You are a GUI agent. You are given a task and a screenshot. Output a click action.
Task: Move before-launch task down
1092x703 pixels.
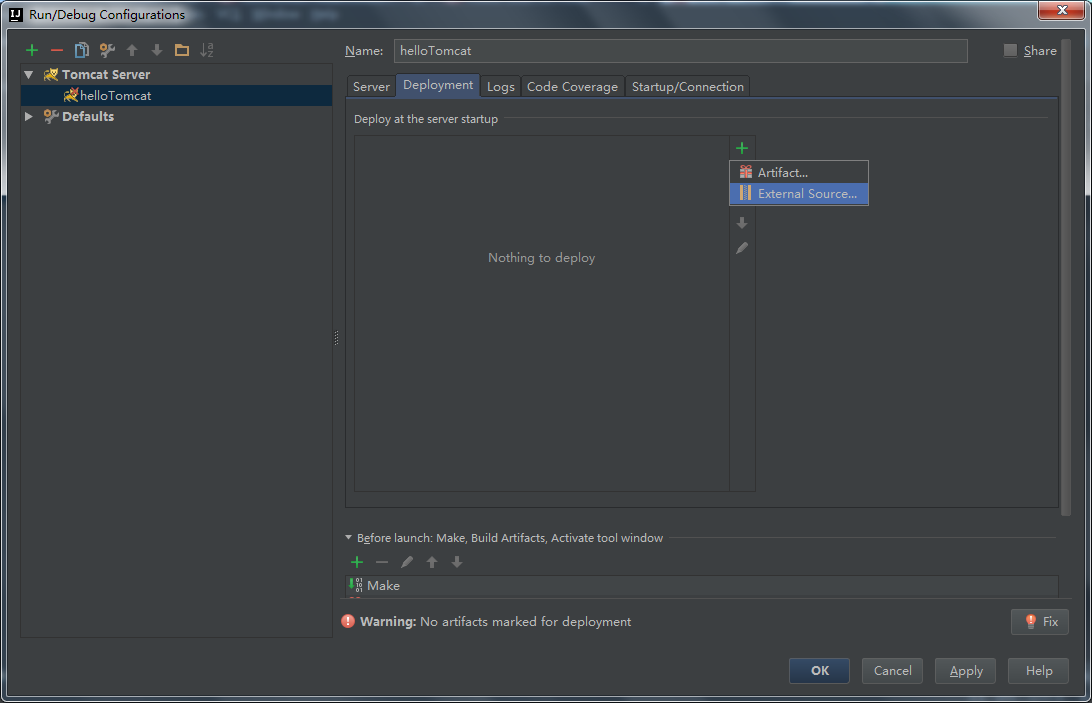coord(457,562)
